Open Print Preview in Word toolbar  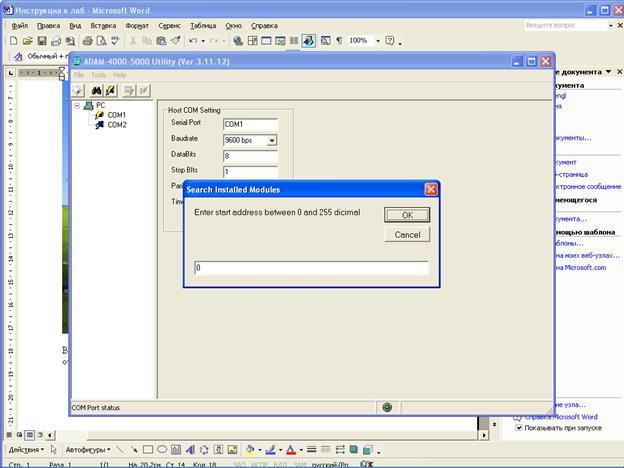tap(101, 41)
